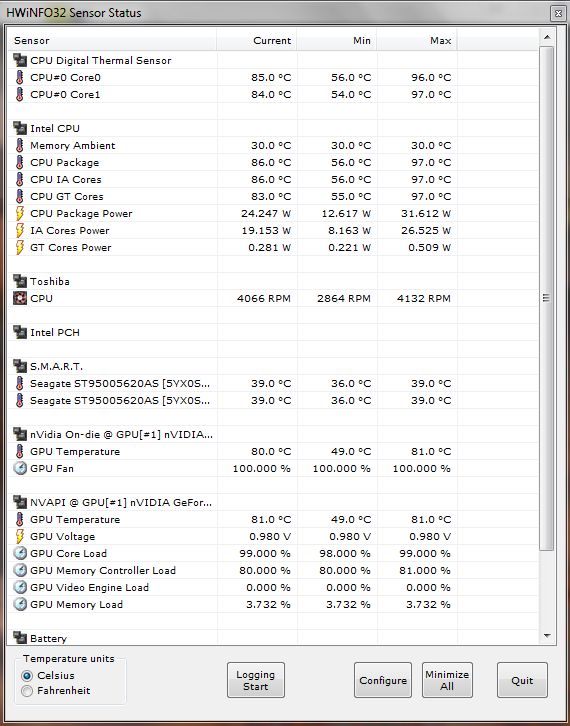Select the Intel PCH sensor group
This screenshot has height=726, width=570.
(272, 332)
